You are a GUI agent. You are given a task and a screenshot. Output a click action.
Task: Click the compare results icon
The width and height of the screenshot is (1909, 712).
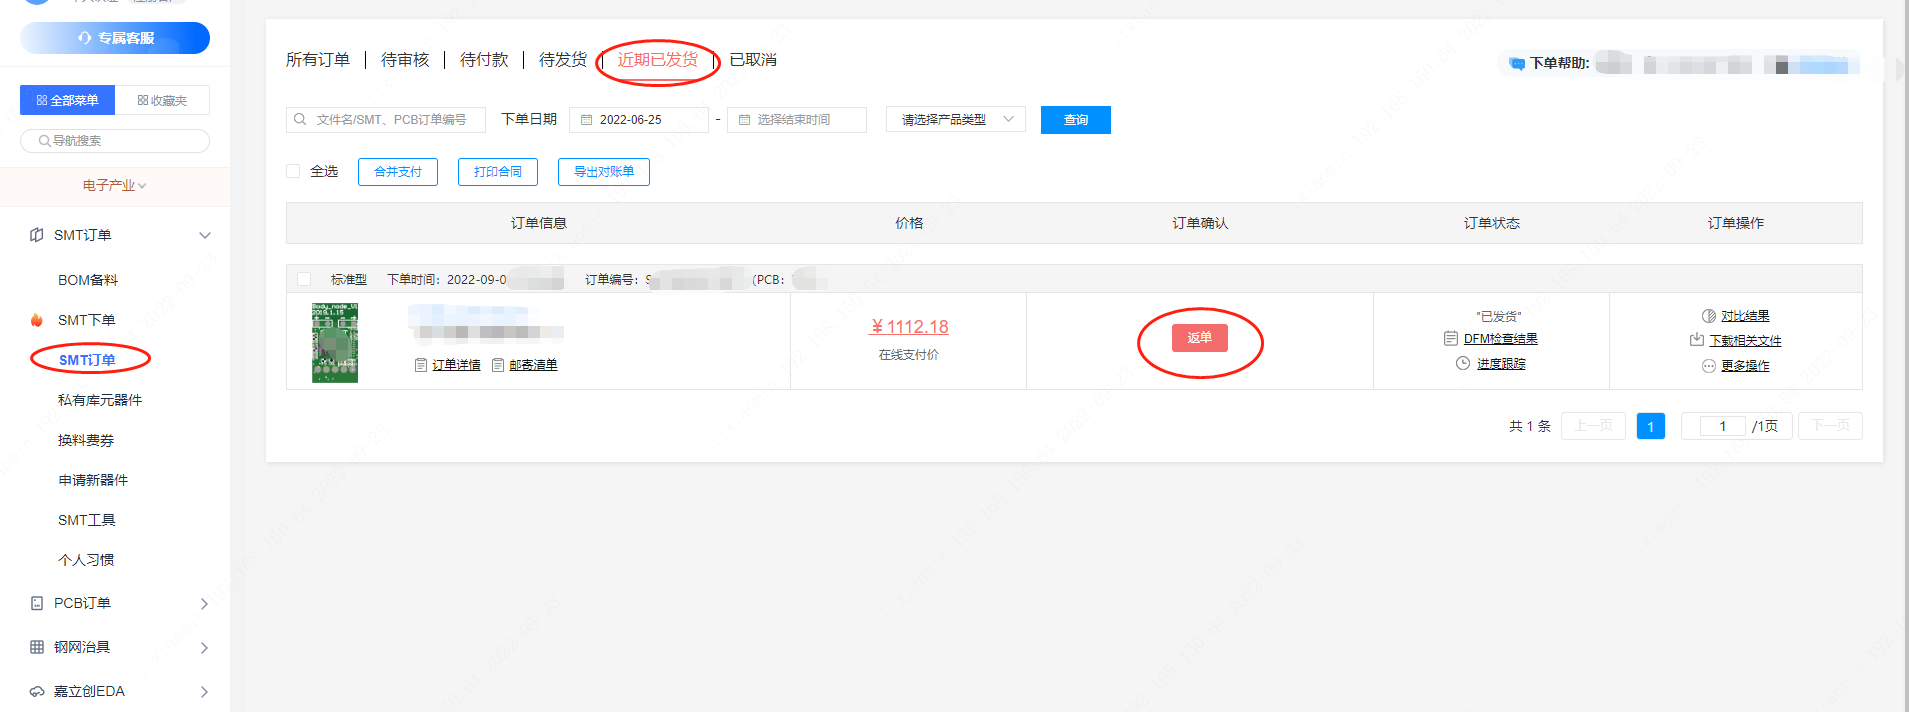(1708, 316)
